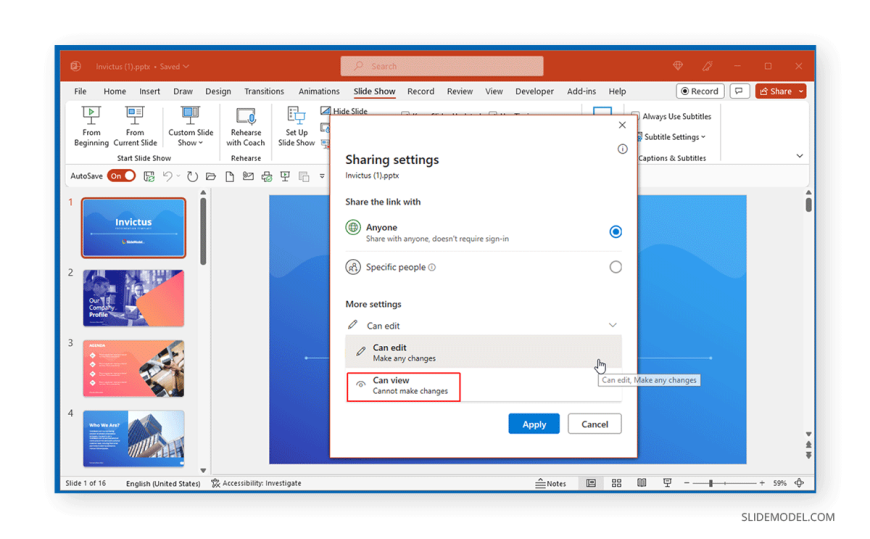Choose the Can view permission option

[404, 386]
